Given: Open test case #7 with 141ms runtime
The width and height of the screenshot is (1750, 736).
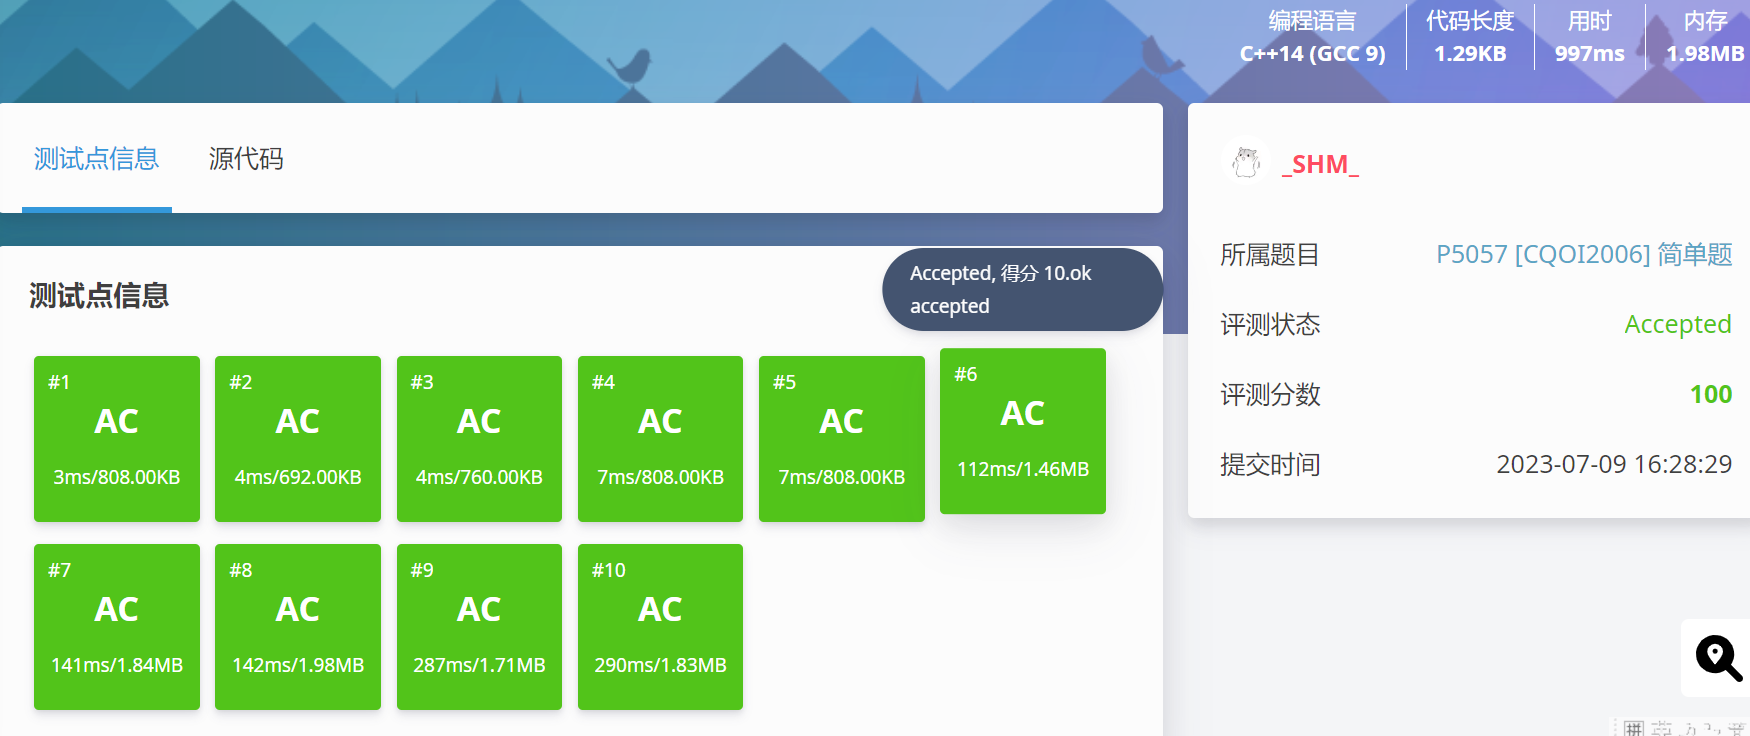Looking at the screenshot, I should coord(117,627).
